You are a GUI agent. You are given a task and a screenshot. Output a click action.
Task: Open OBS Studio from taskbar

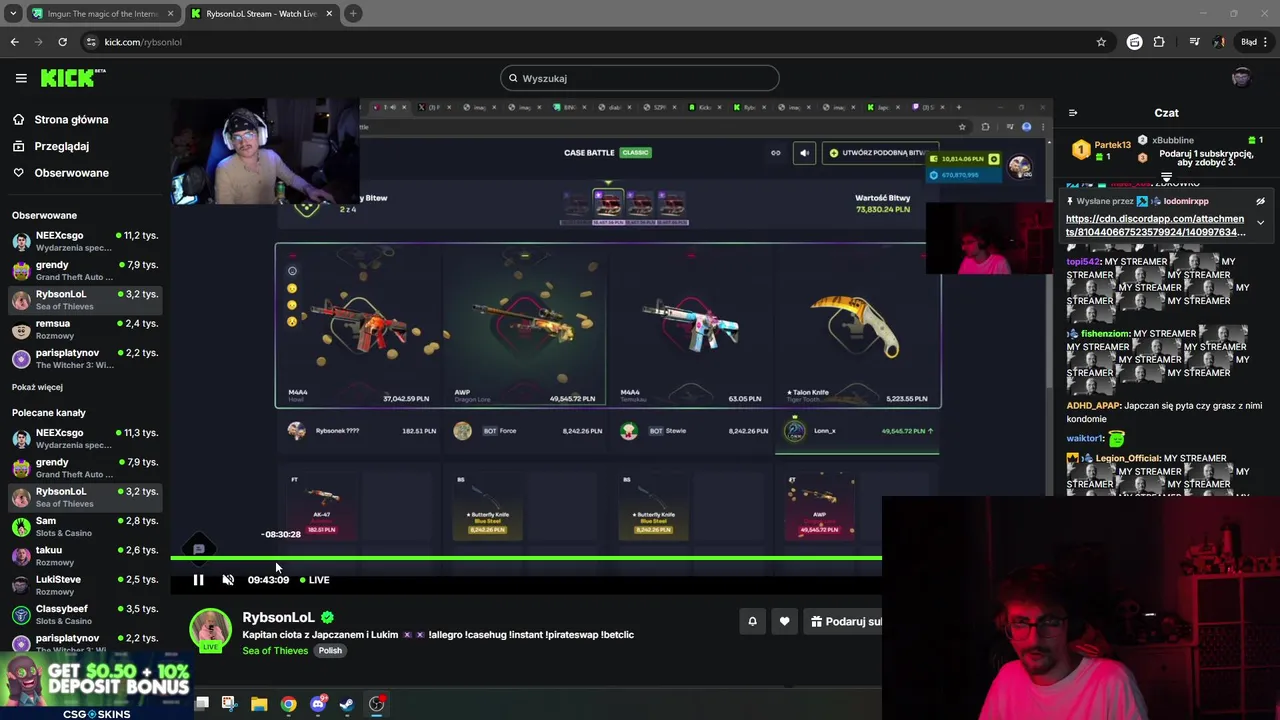point(377,704)
